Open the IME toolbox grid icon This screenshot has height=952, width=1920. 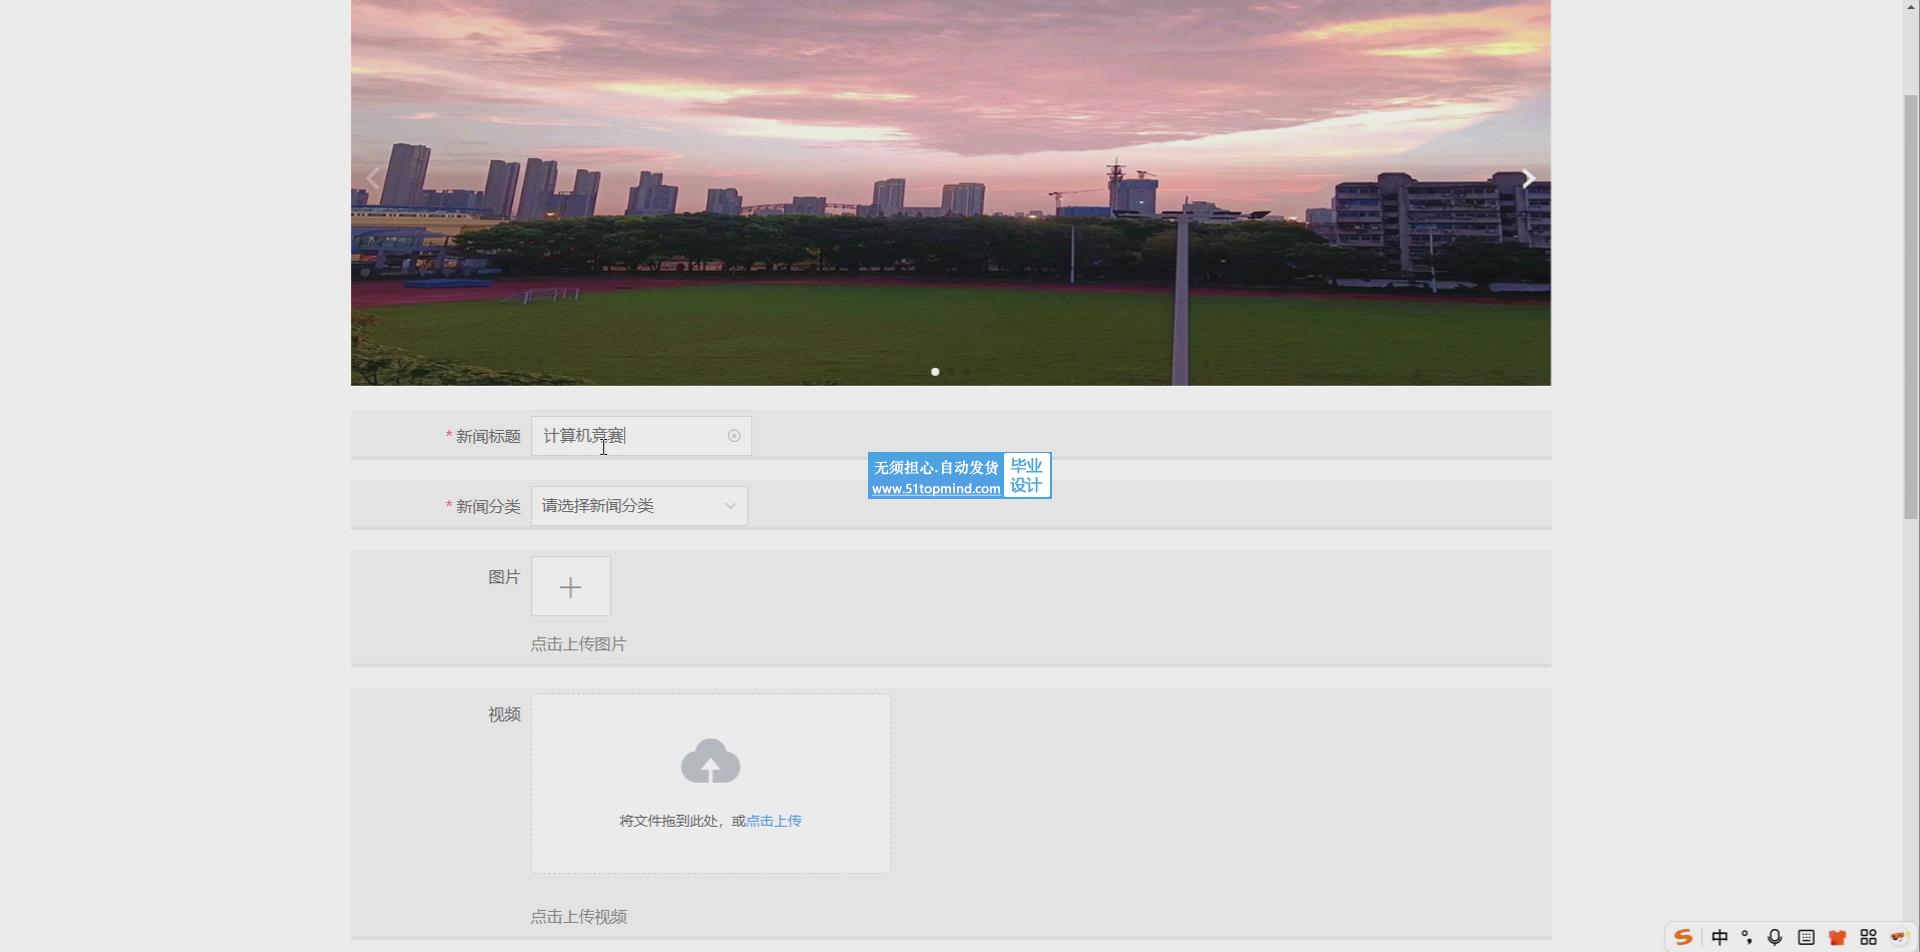tap(1868, 937)
